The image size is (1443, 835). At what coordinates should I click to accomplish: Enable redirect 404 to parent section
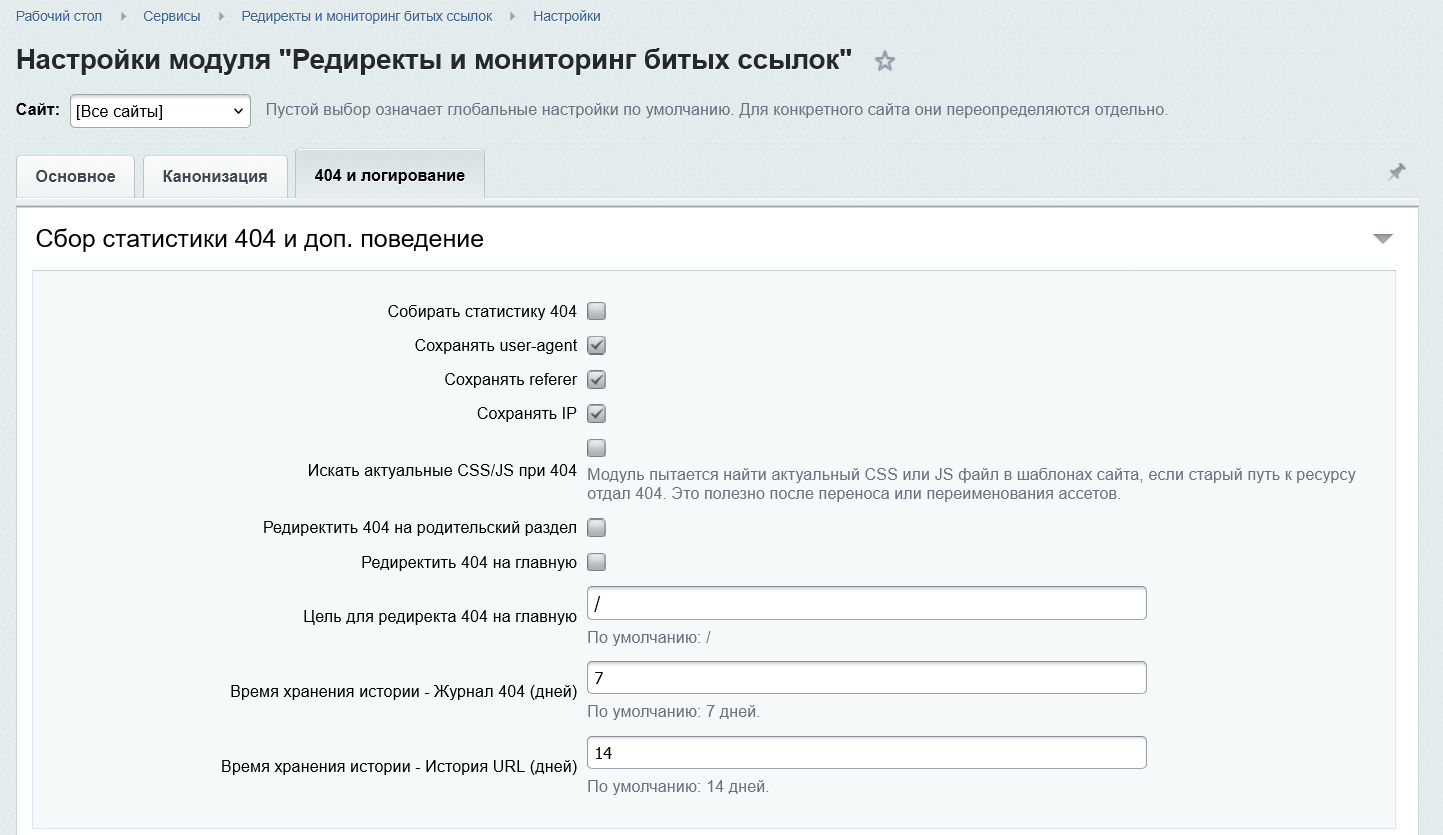[x=597, y=527]
